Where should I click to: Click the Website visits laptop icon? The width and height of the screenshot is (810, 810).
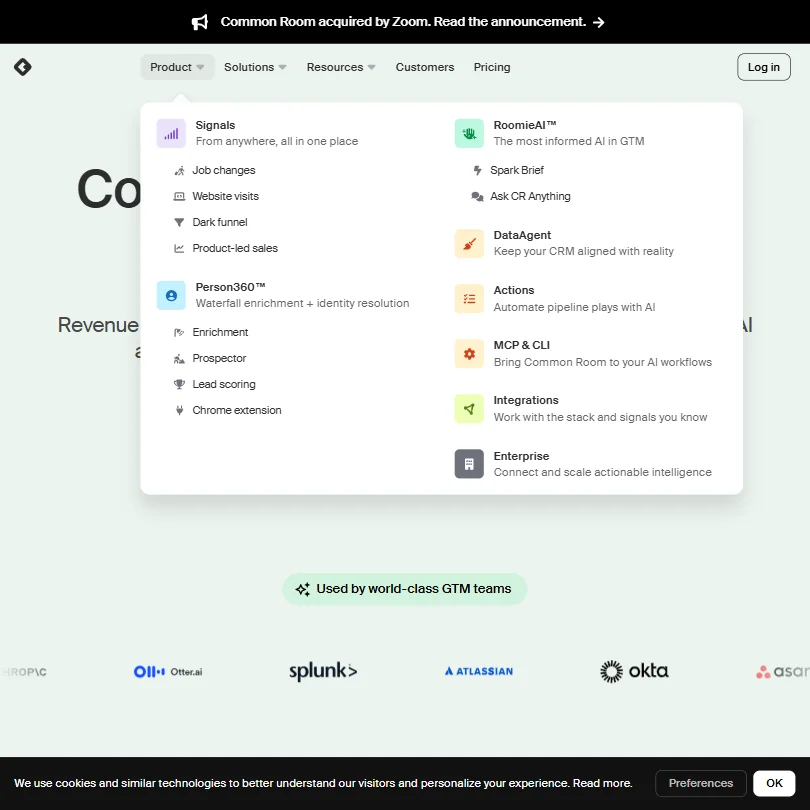tap(179, 196)
